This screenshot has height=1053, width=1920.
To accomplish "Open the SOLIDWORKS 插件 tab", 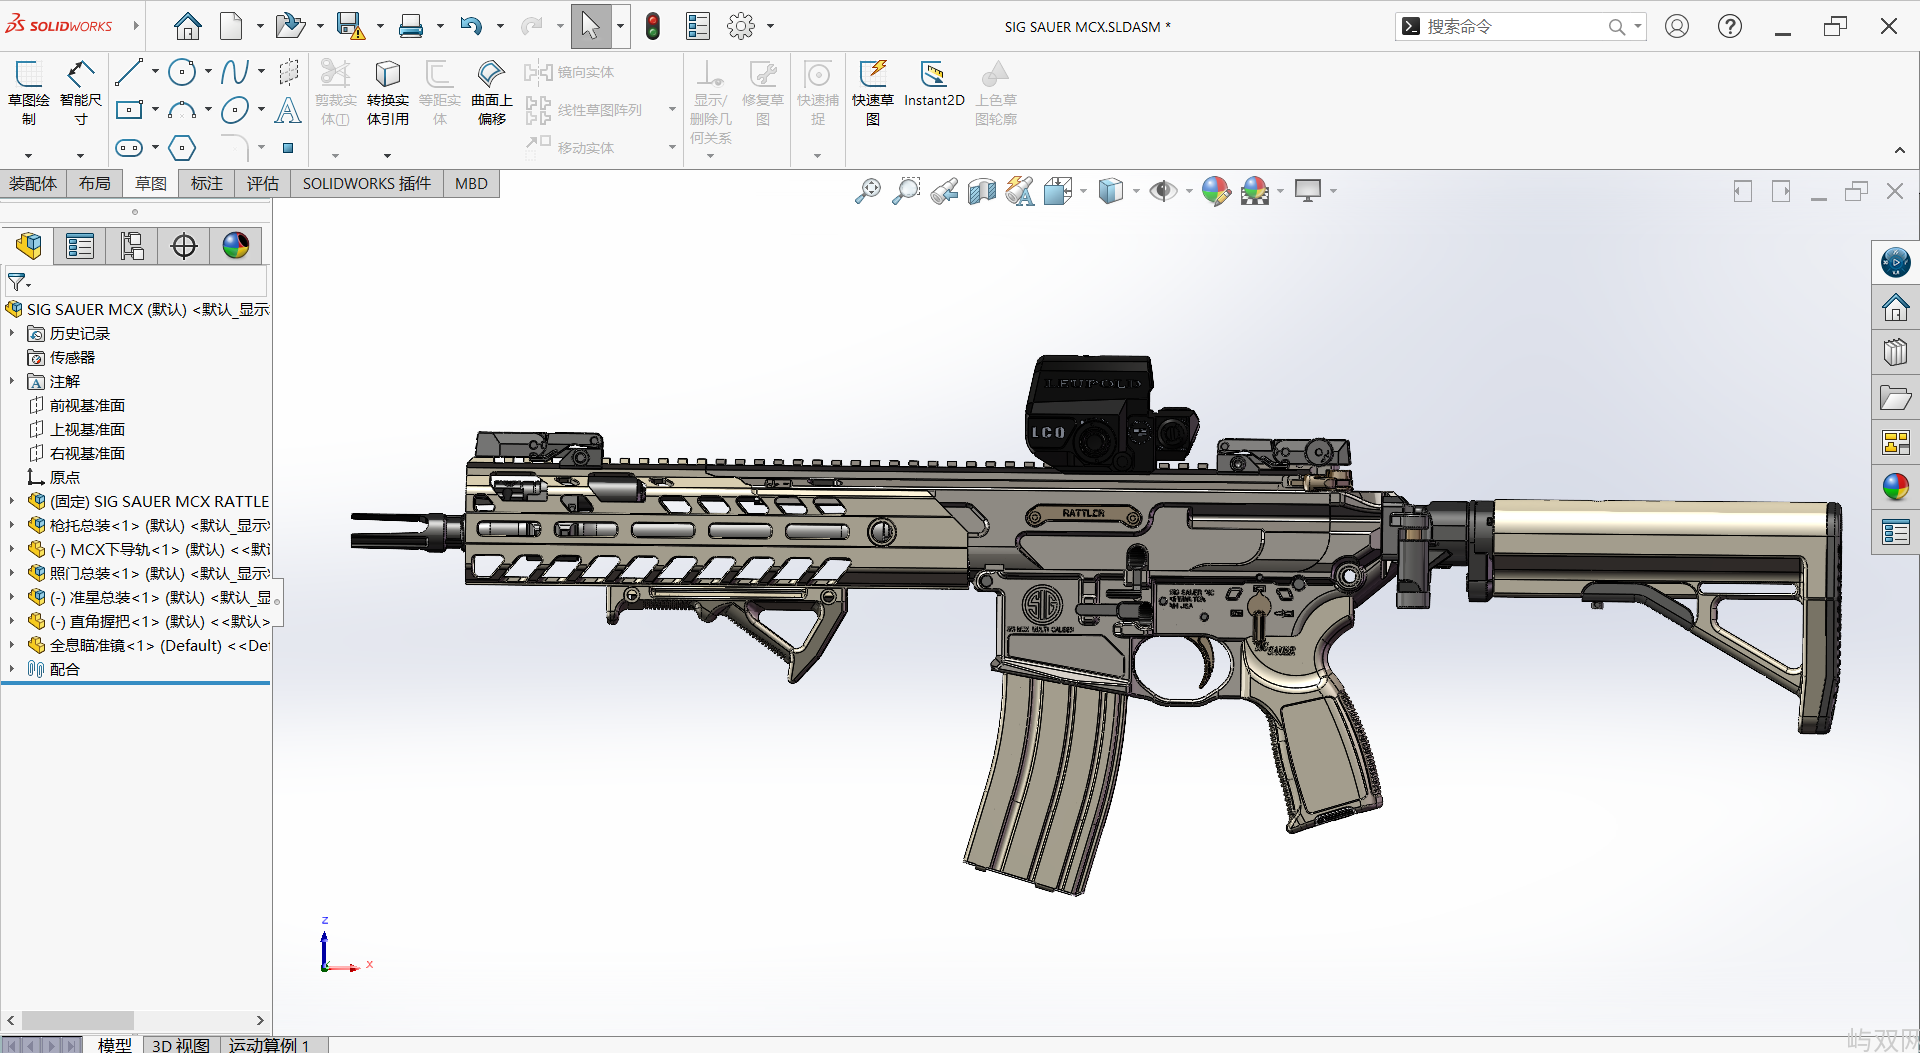I will (x=366, y=184).
